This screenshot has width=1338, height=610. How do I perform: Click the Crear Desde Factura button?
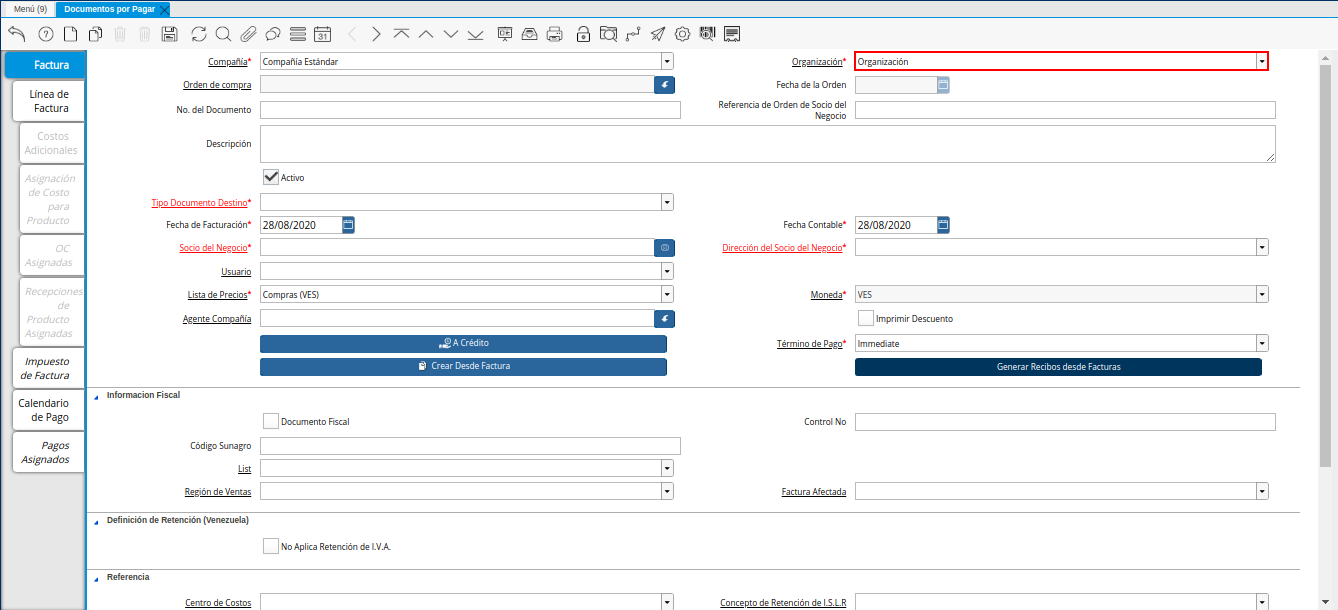tap(463, 366)
